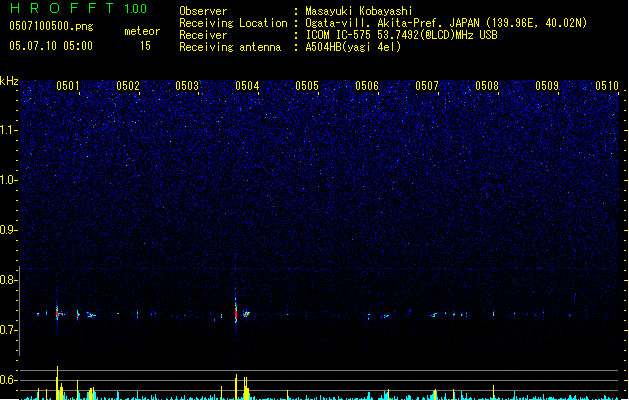Image resolution: width=629 pixels, height=400 pixels.
Task: Select the version number 1.00
Action: coord(136,9)
